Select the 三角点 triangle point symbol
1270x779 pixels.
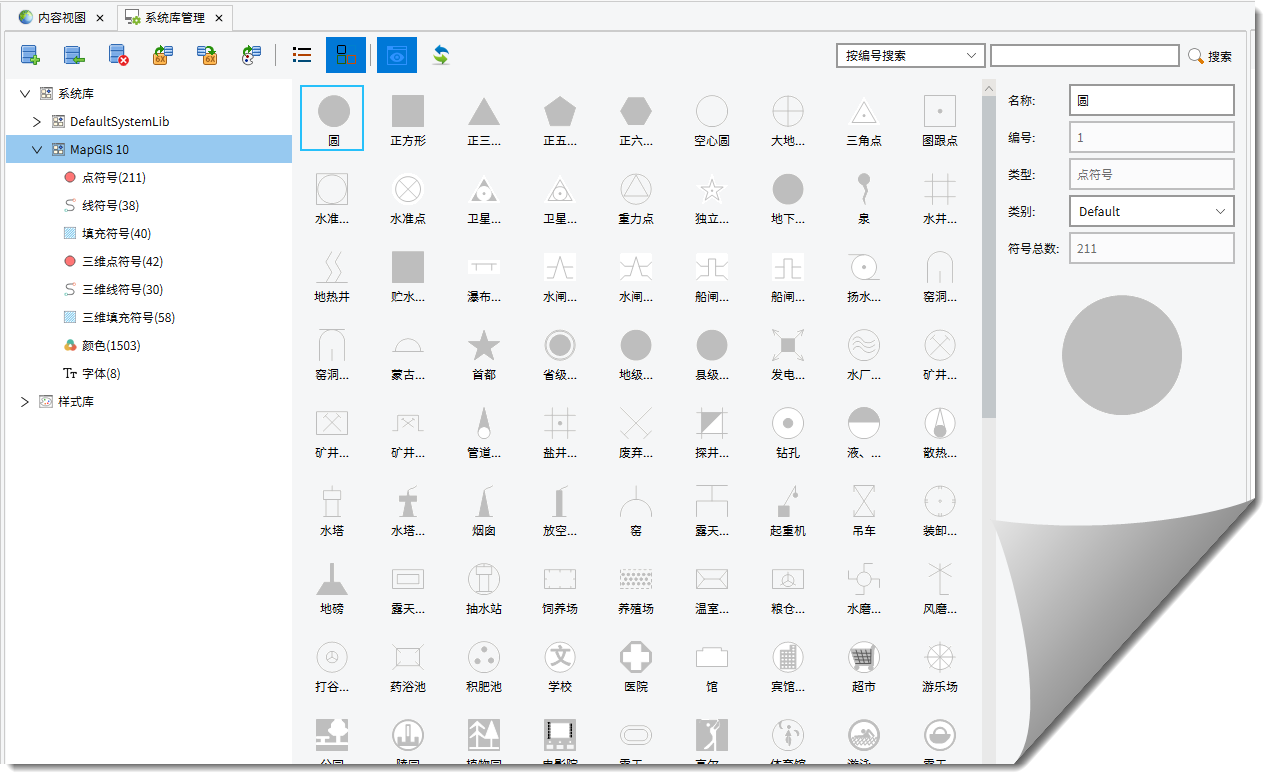pos(864,118)
